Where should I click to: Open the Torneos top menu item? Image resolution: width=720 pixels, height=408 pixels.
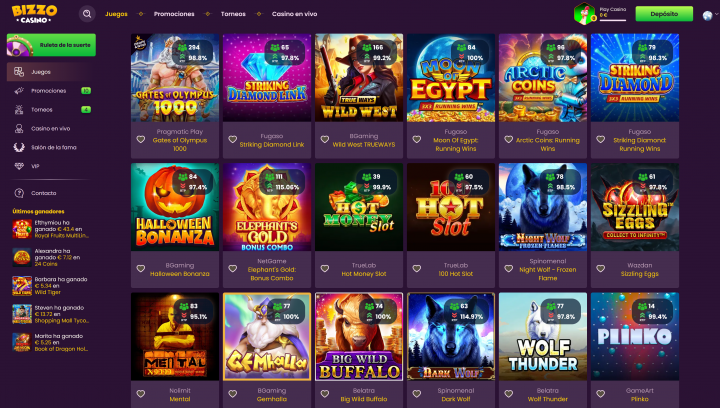(x=233, y=14)
